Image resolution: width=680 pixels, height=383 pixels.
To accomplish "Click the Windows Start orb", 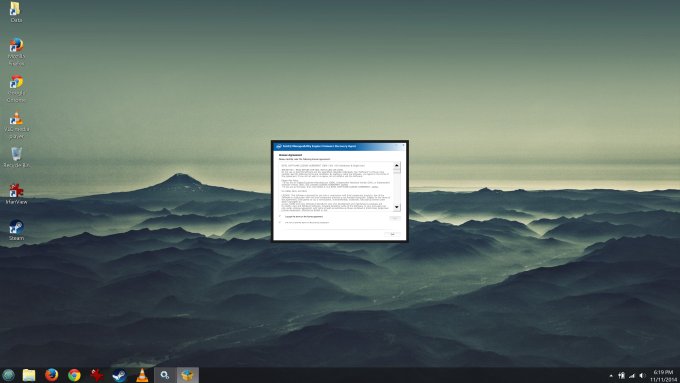I will (8, 375).
